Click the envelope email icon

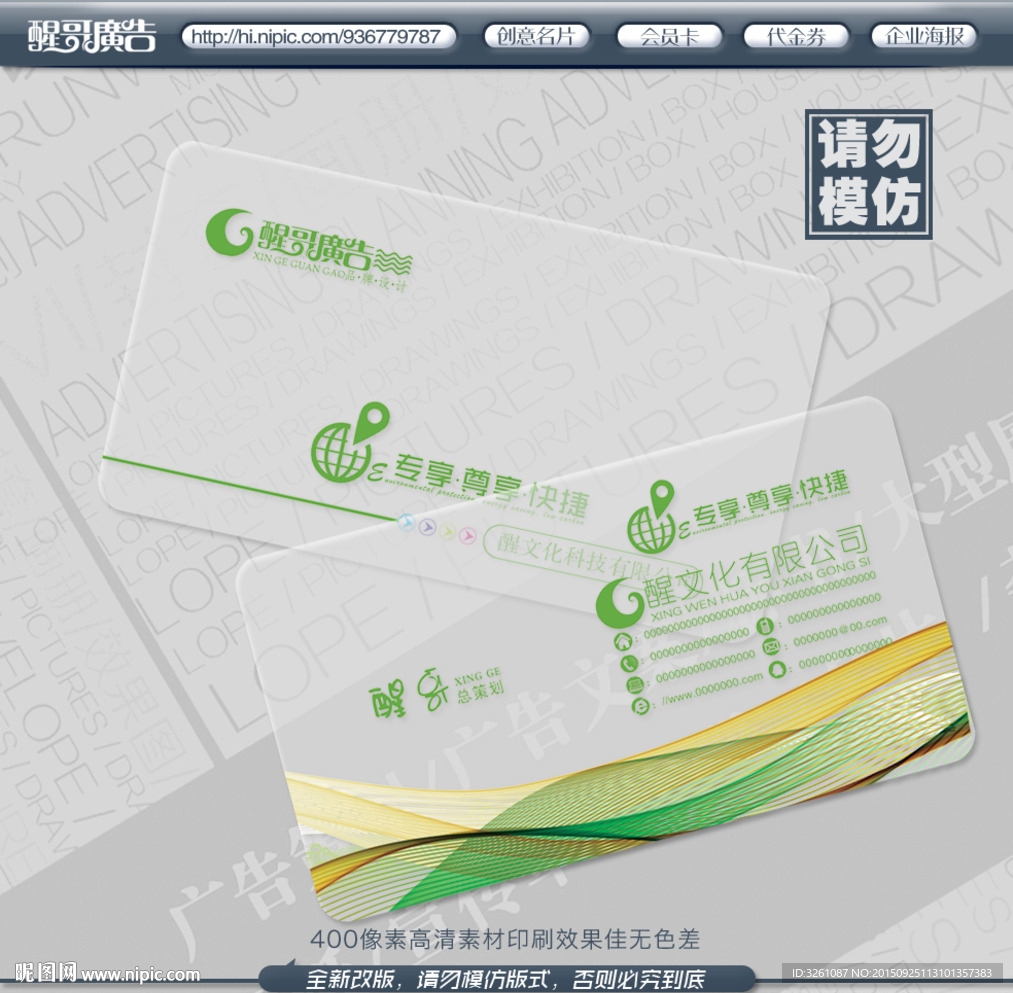coord(771,646)
